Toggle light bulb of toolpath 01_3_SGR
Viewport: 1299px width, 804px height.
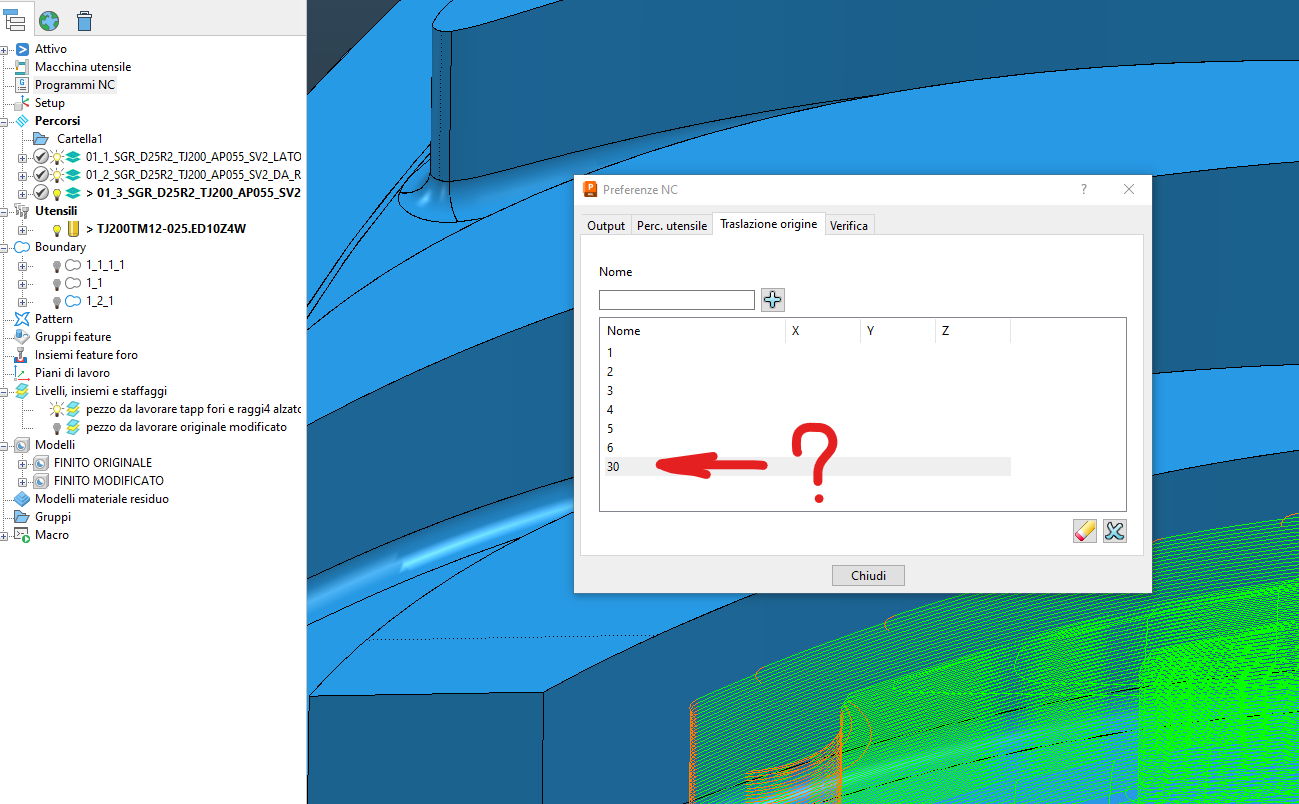[57, 193]
